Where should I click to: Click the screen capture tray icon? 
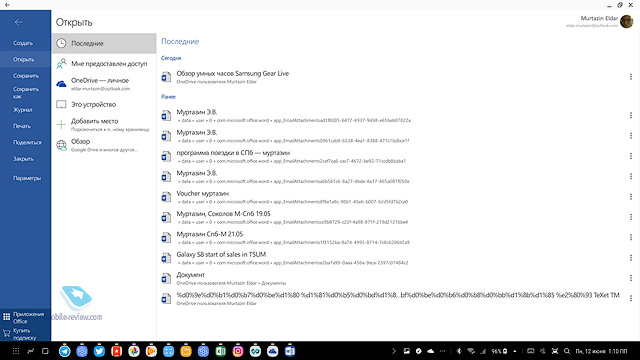pyautogui.click(x=555, y=351)
